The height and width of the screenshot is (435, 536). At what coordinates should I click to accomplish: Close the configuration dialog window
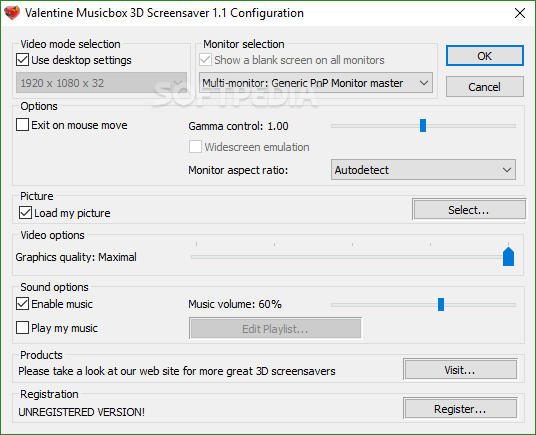520,13
